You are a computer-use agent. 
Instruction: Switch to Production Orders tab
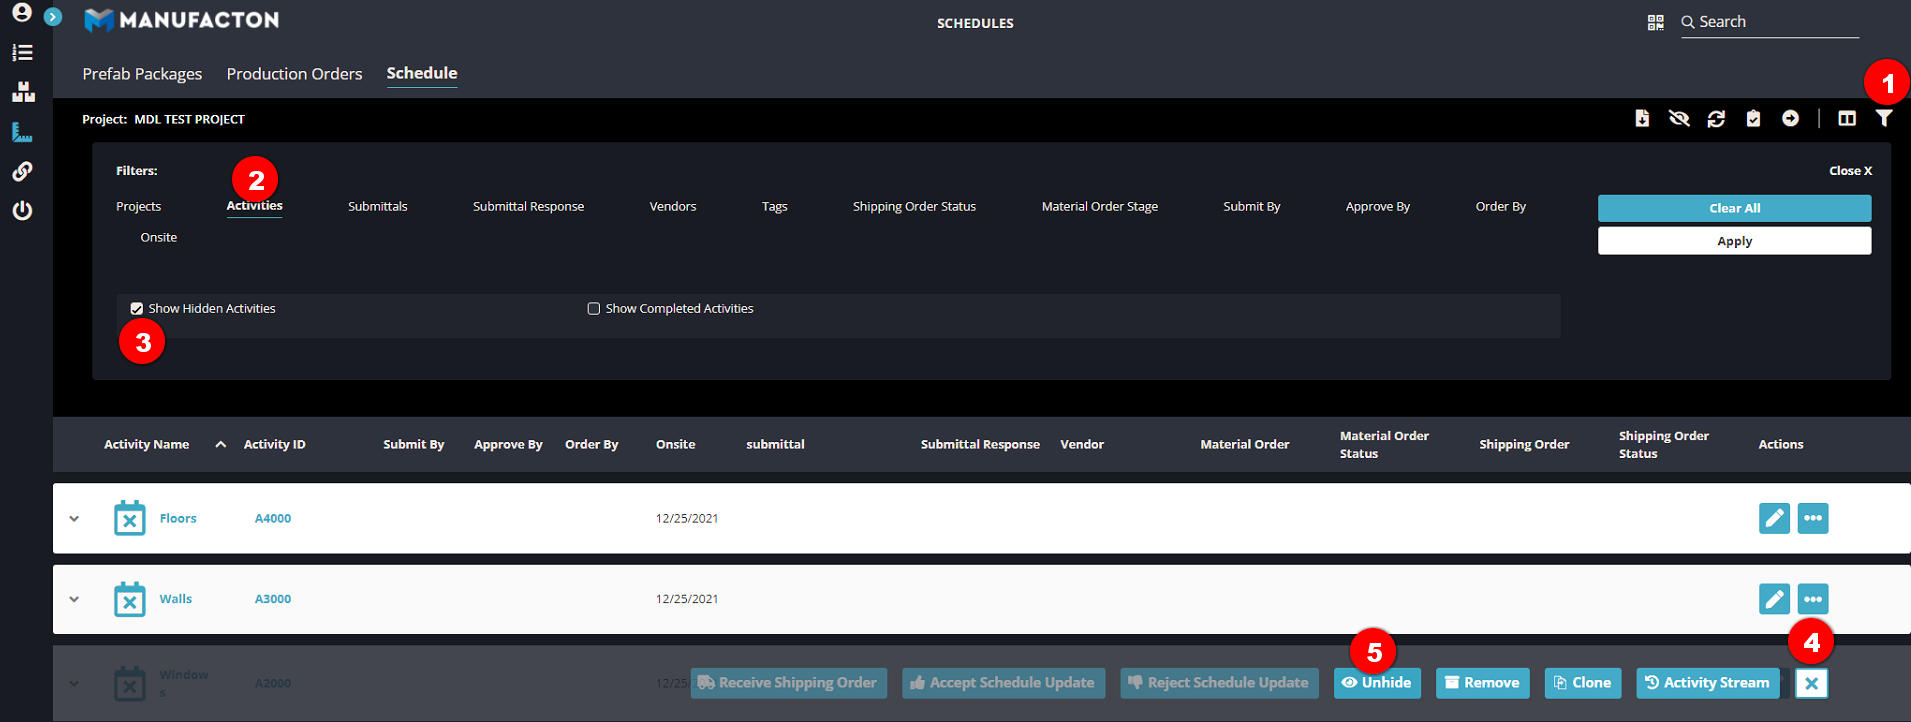point(294,74)
